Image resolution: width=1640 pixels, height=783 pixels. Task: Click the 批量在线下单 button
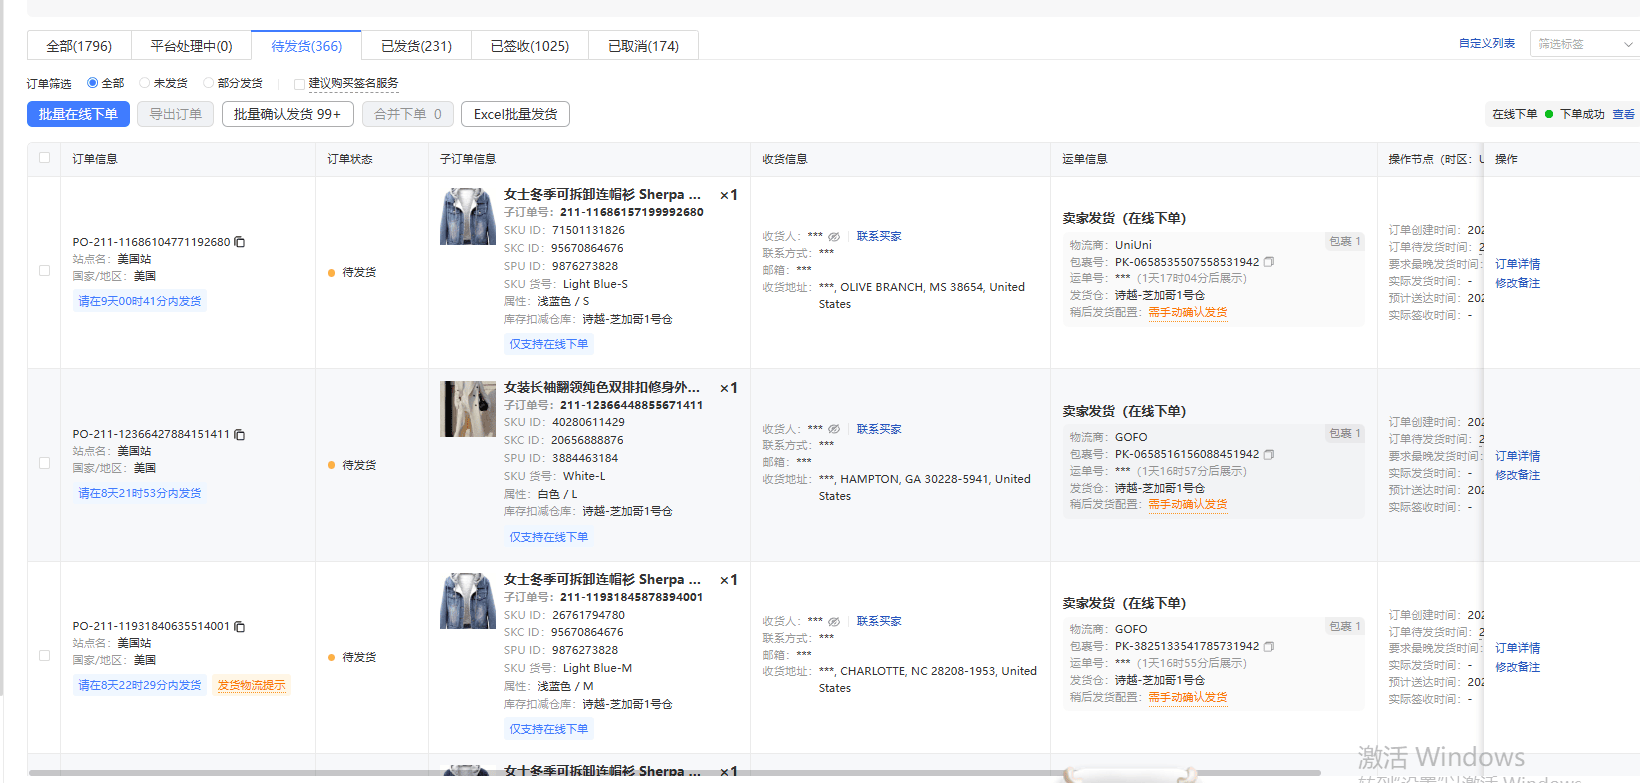click(x=78, y=114)
